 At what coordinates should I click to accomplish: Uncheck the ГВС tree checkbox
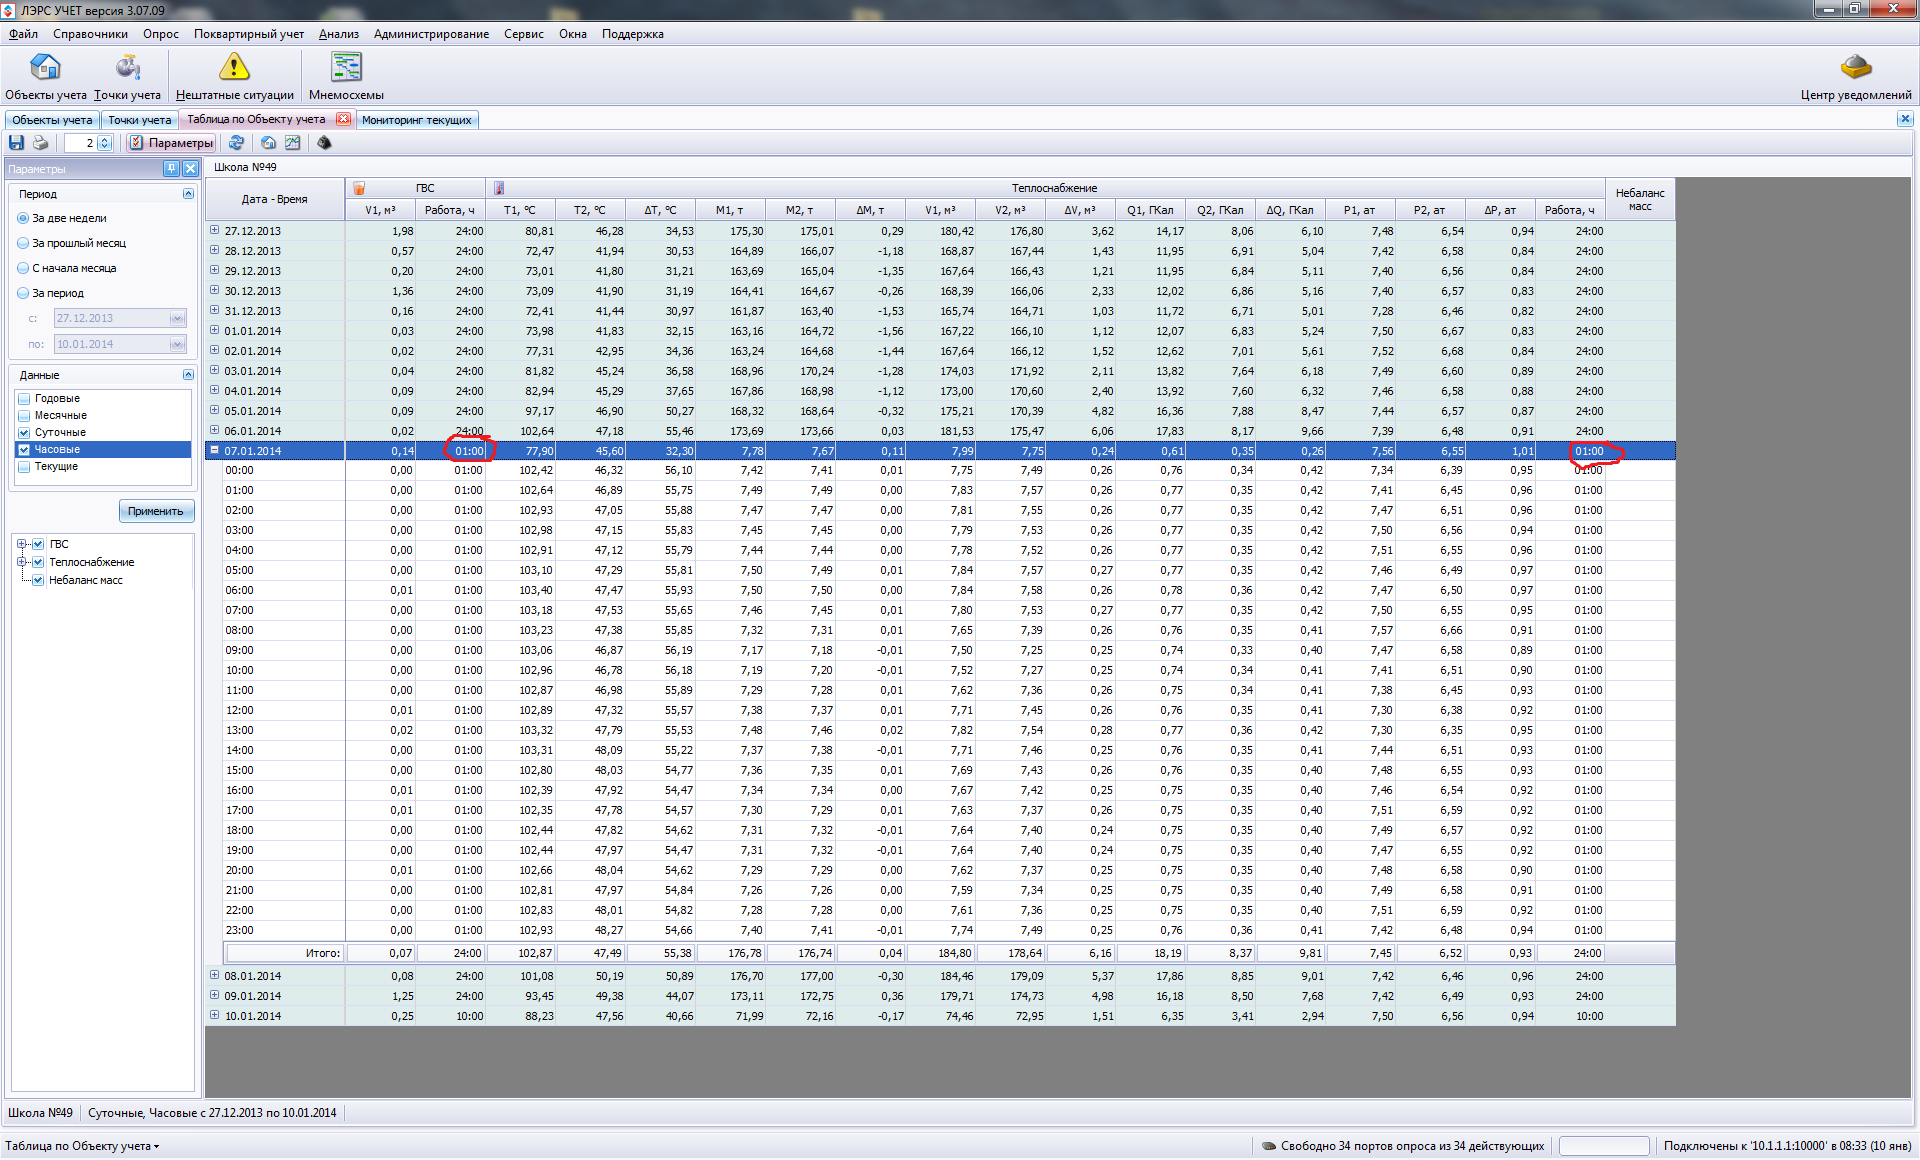click(38, 544)
